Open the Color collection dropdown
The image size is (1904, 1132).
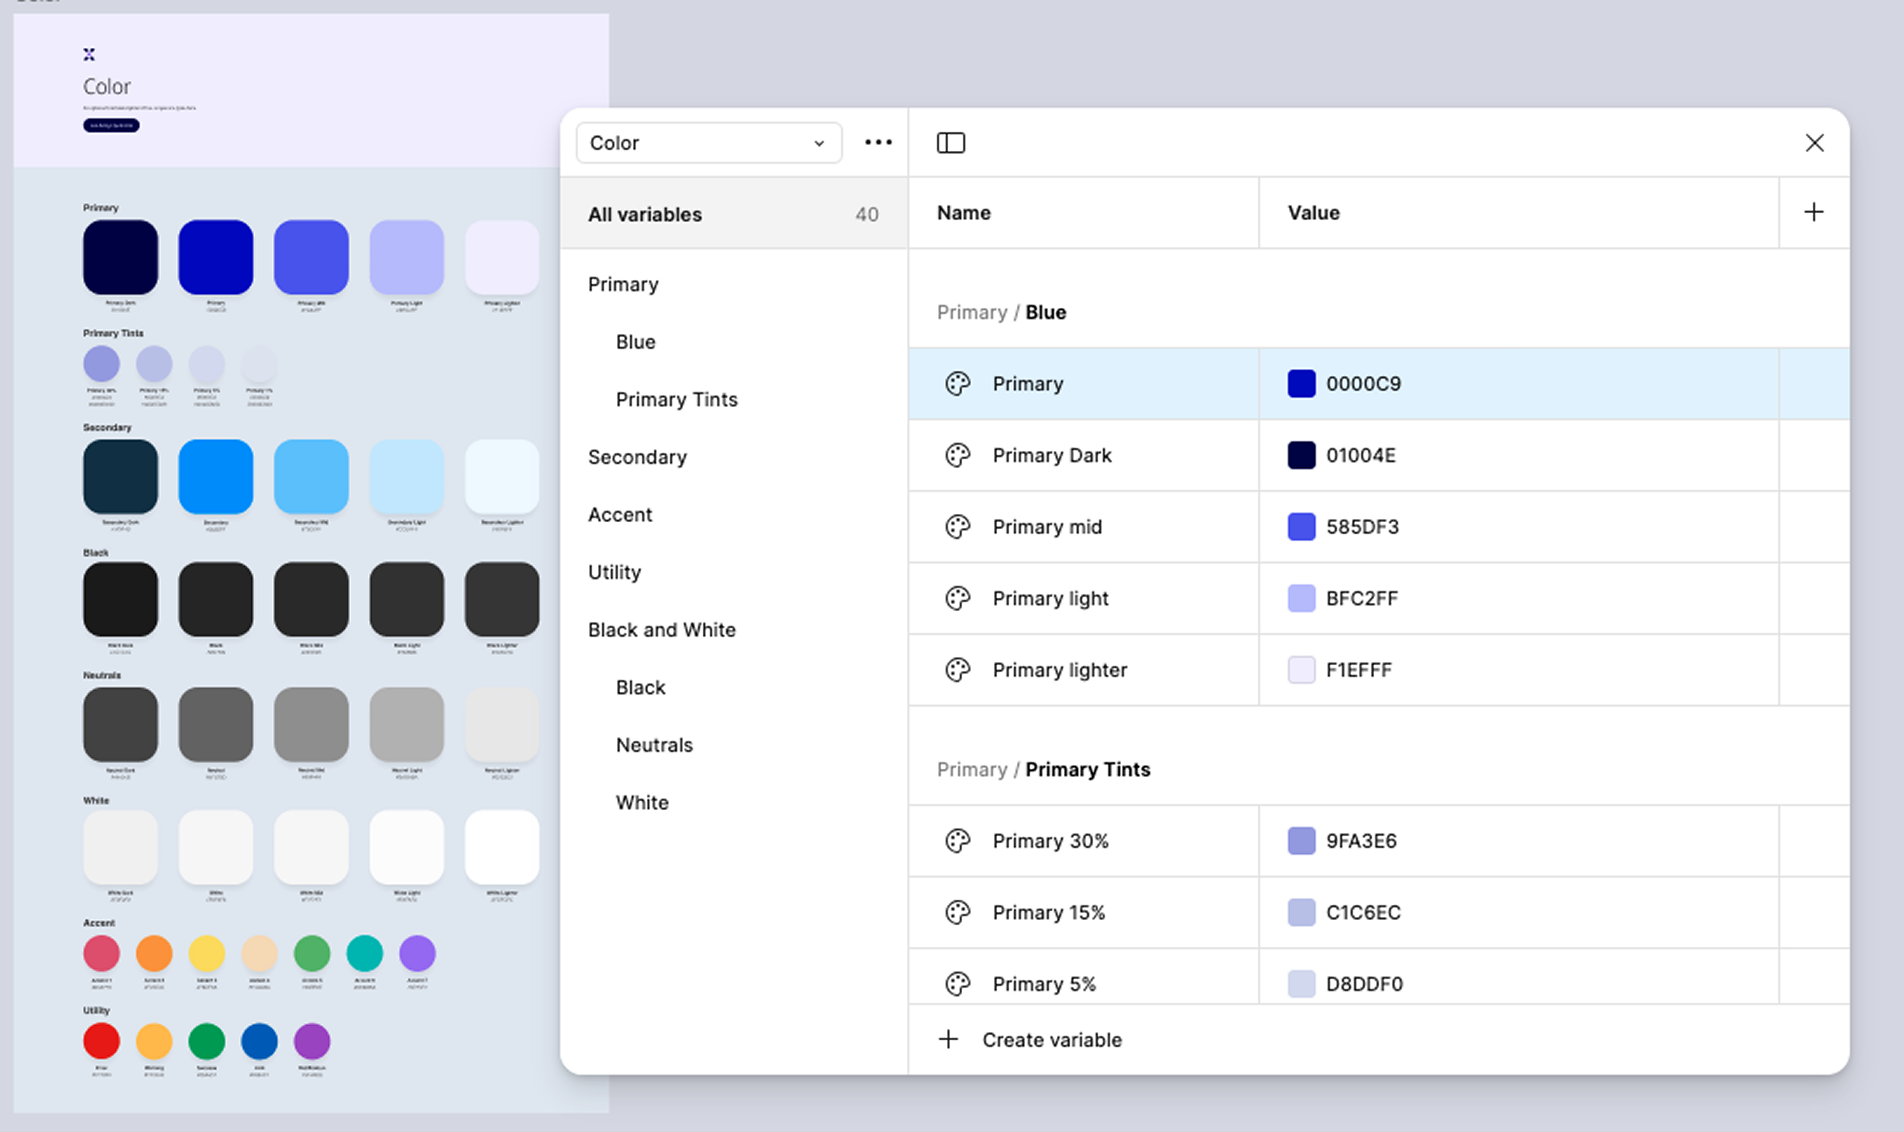pos(708,142)
